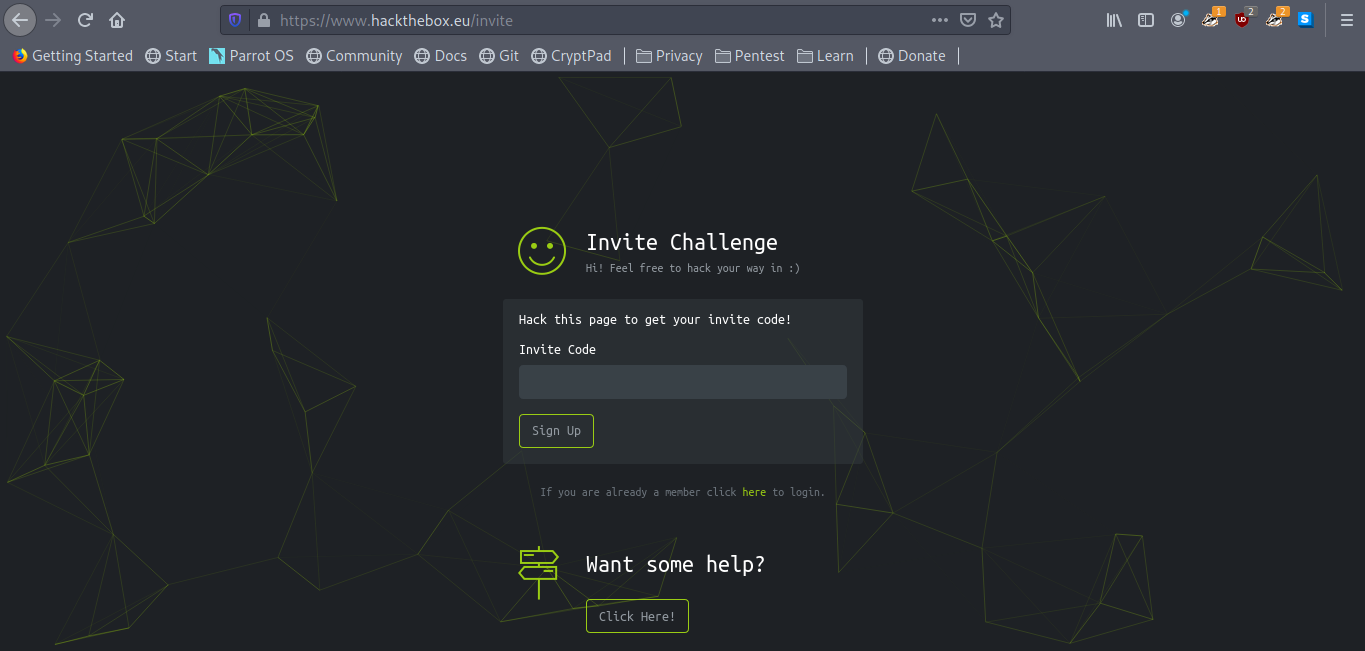Show site security padlock details

click(x=264, y=20)
